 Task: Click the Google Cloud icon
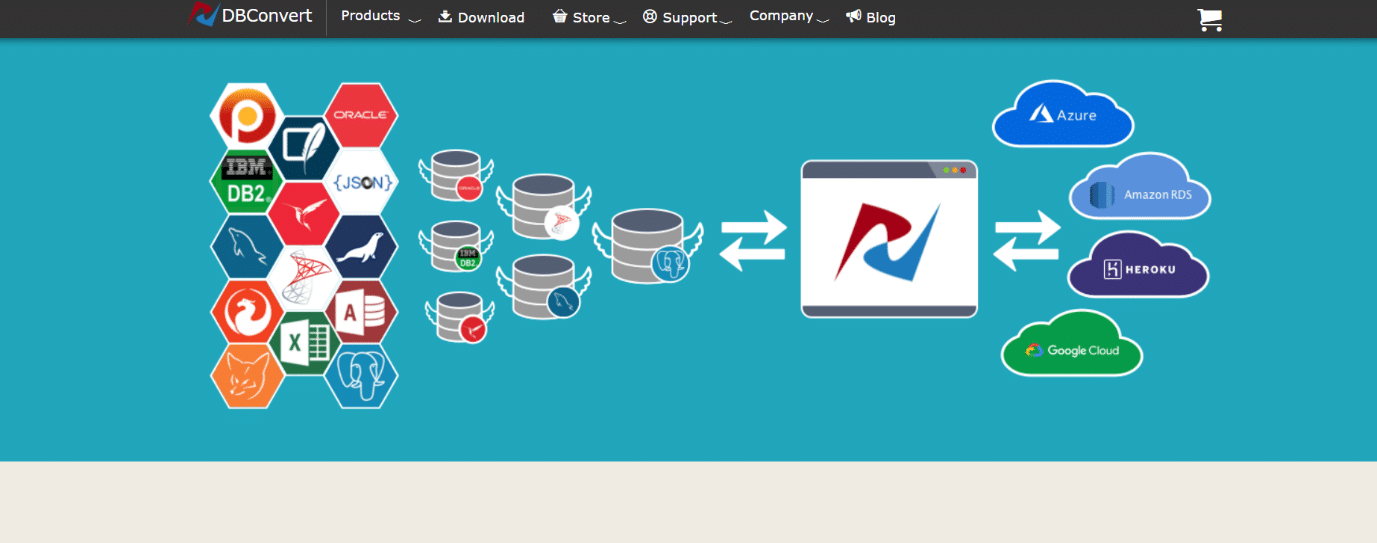(x=1072, y=343)
